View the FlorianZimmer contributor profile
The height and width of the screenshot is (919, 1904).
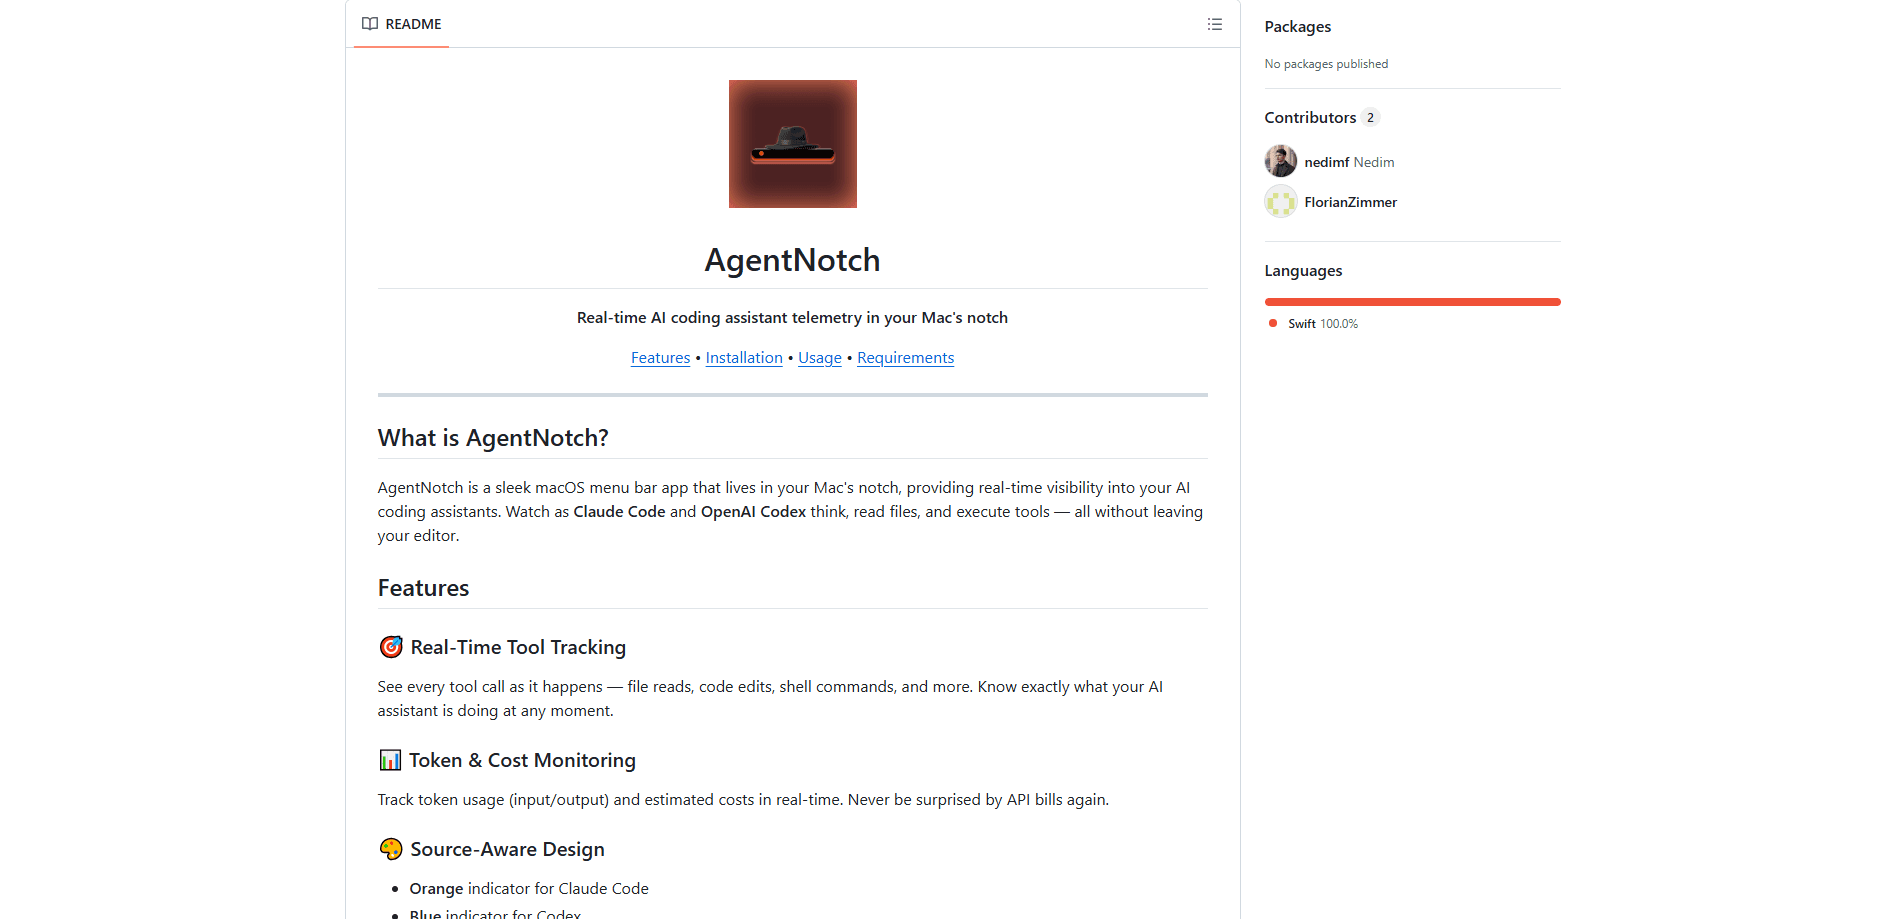point(1351,202)
